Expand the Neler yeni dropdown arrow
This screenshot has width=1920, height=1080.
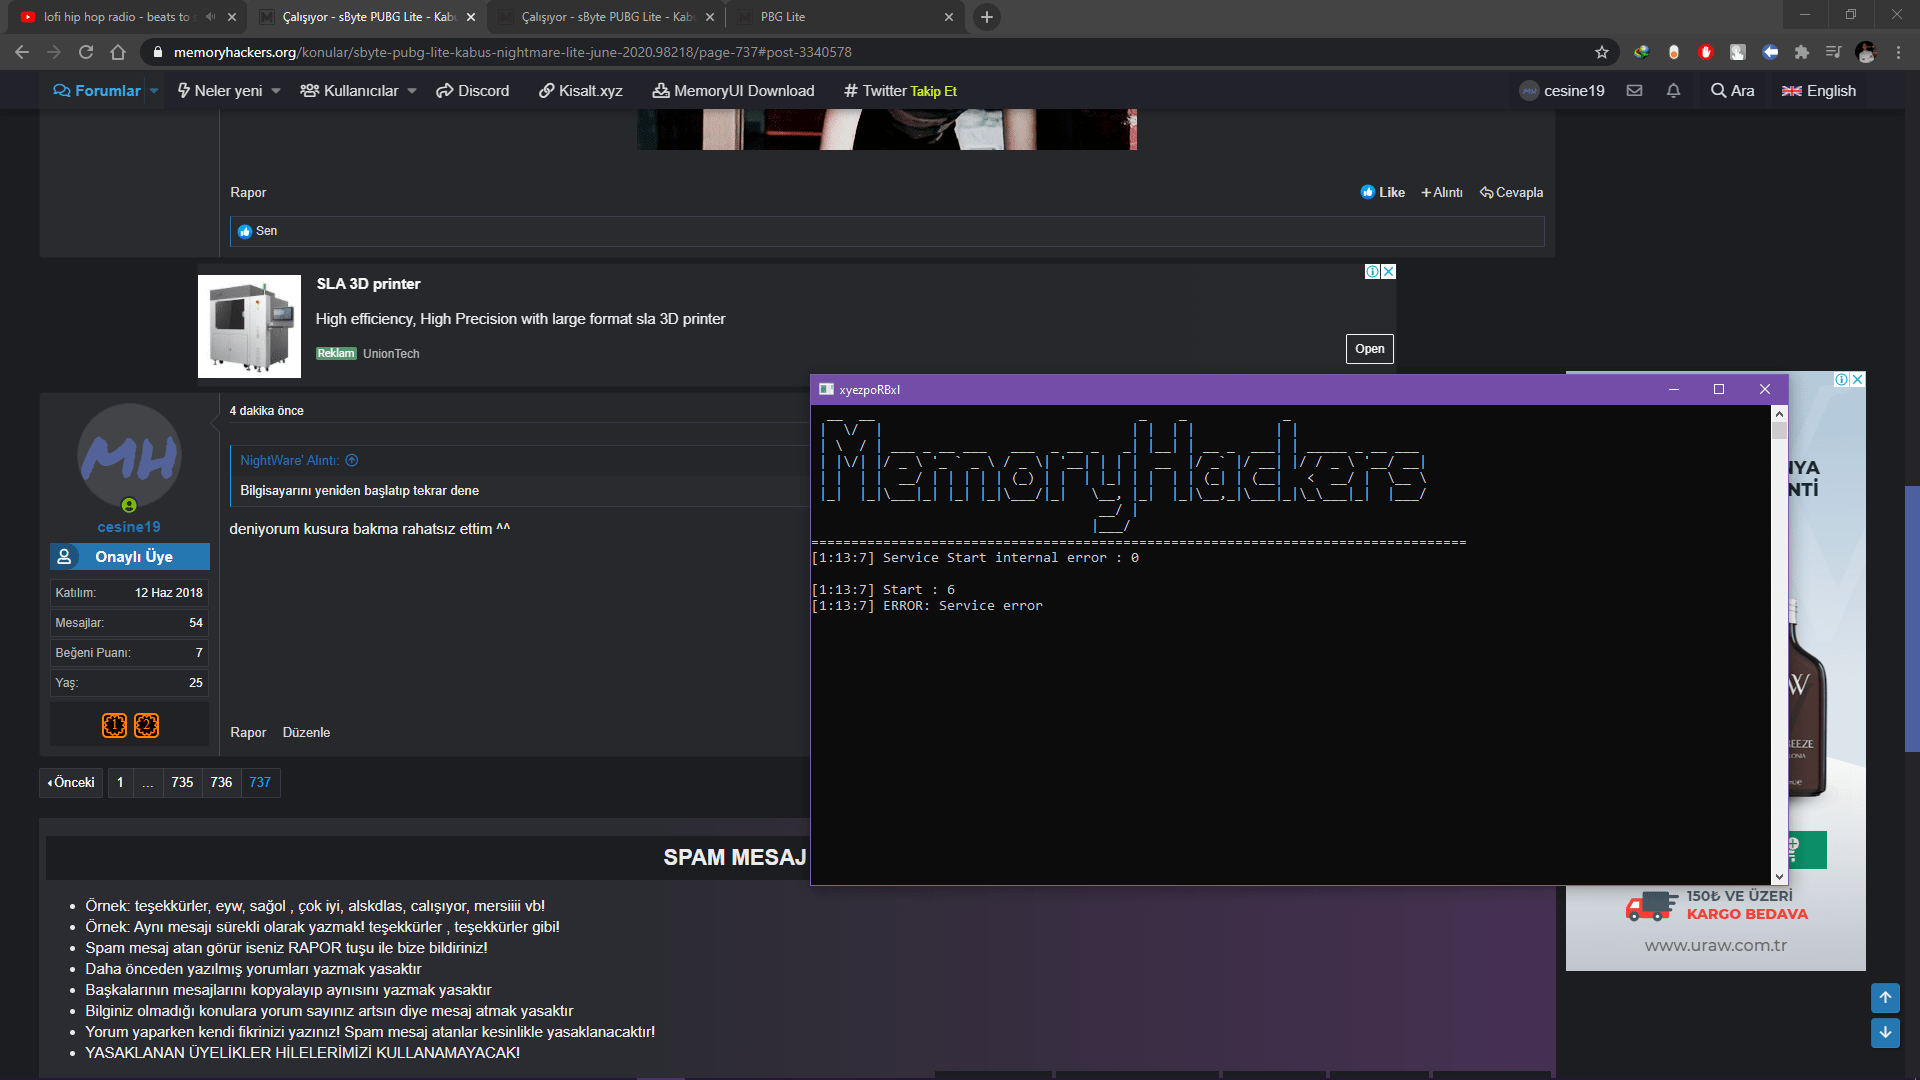pyautogui.click(x=276, y=91)
